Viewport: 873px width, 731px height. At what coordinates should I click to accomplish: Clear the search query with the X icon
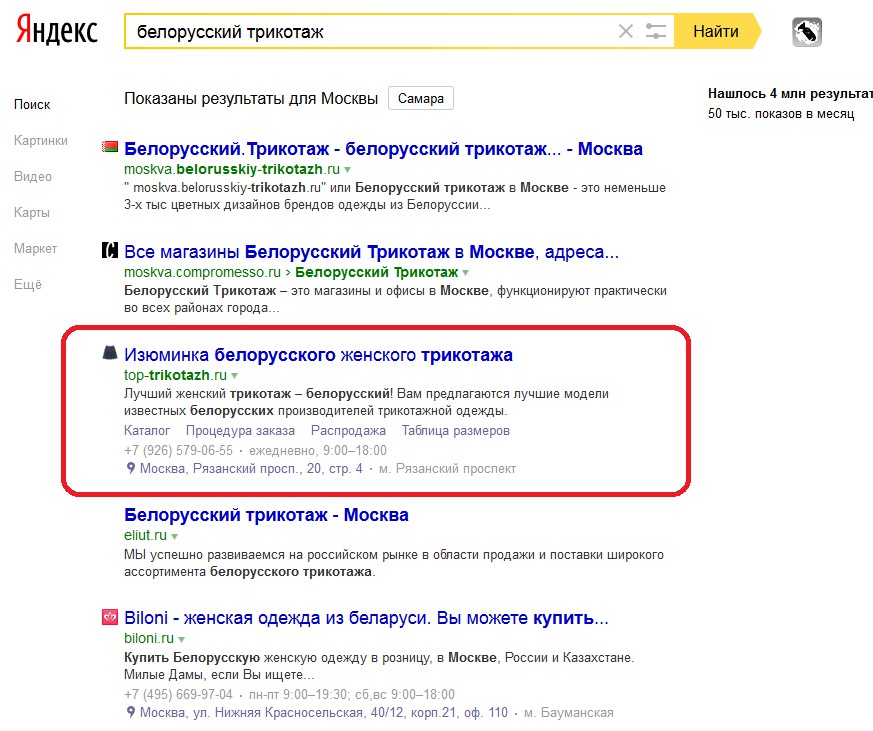626,32
